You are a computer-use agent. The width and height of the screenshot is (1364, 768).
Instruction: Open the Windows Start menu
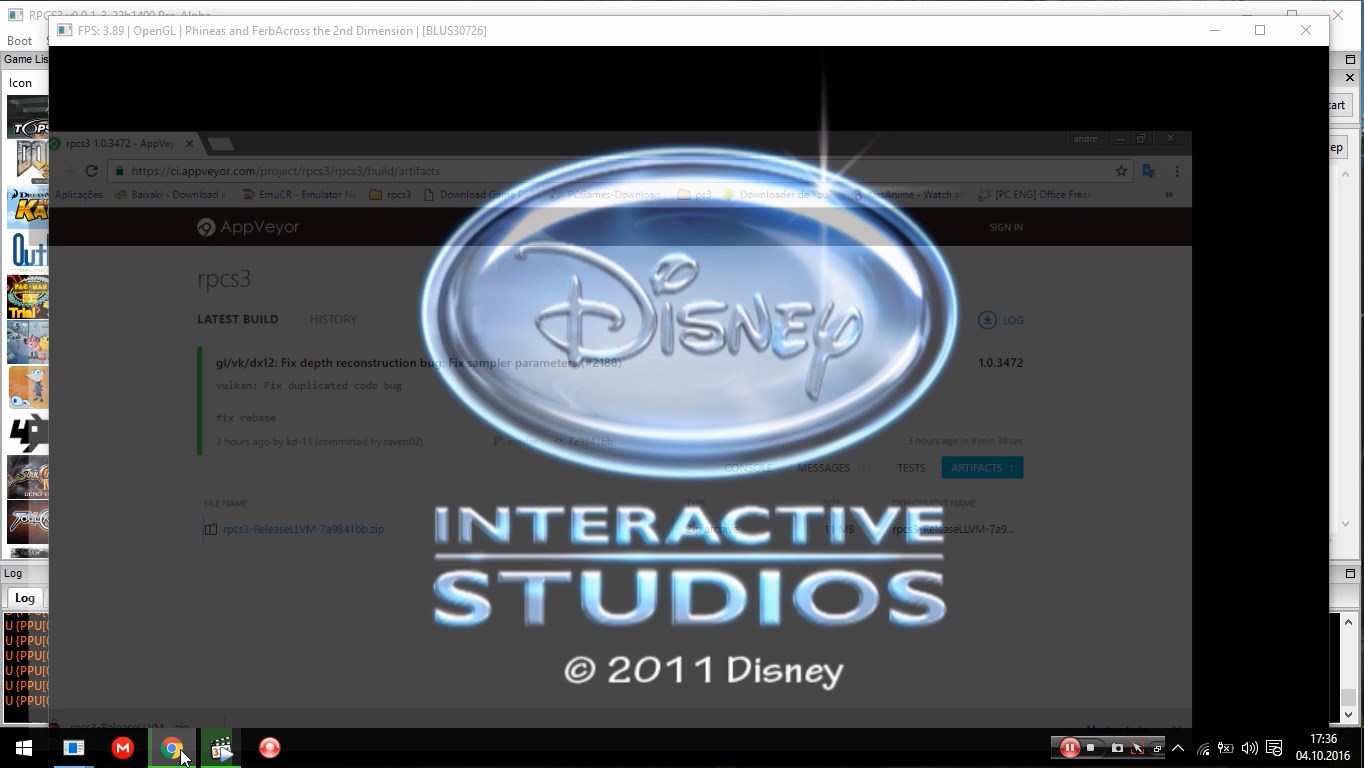(x=24, y=748)
